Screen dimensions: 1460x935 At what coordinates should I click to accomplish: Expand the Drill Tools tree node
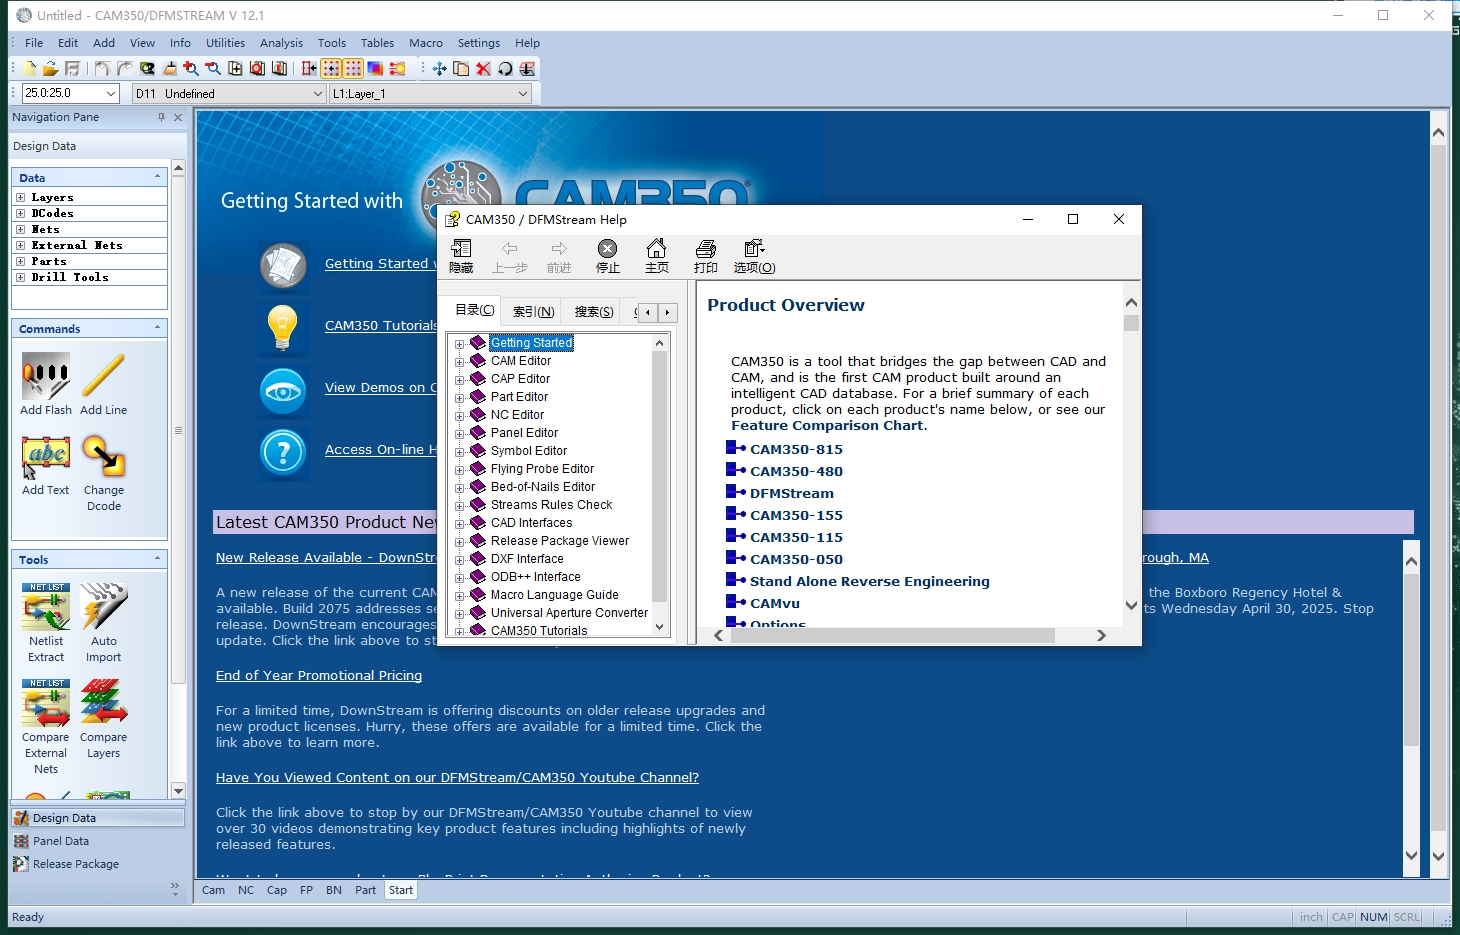coord(20,278)
